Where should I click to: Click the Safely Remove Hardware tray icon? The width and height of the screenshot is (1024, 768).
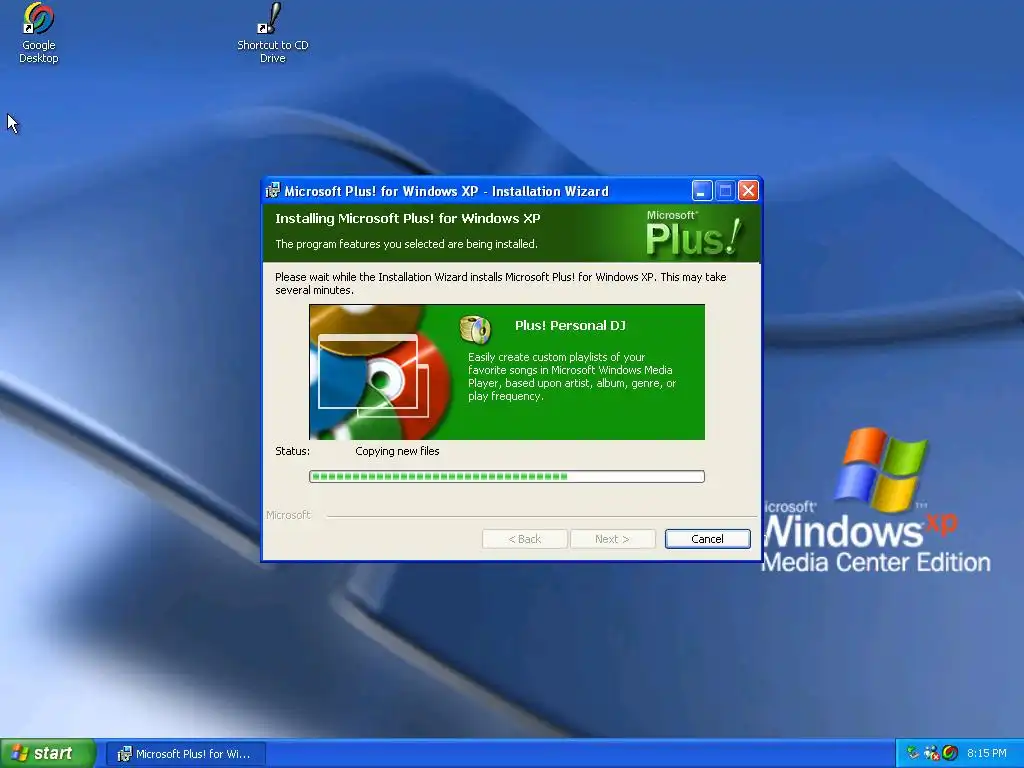(913, 753)
